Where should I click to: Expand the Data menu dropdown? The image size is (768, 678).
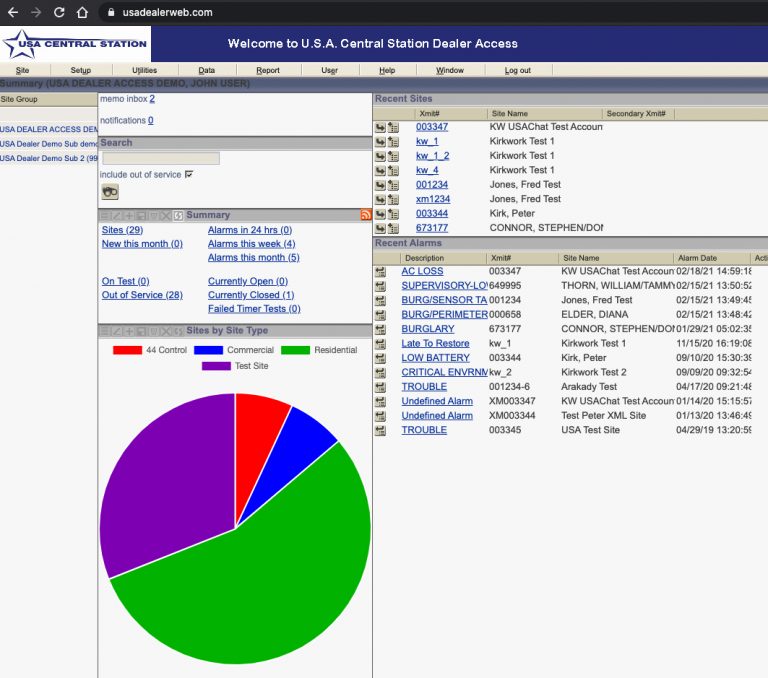point(207,70)
